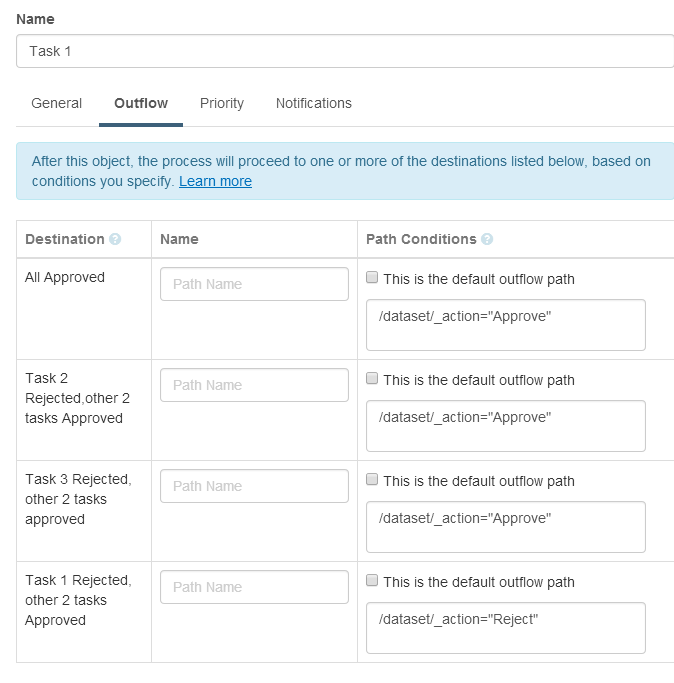674x683 pixels.
Task: Open the Priority tab
Action: [222, 103]
